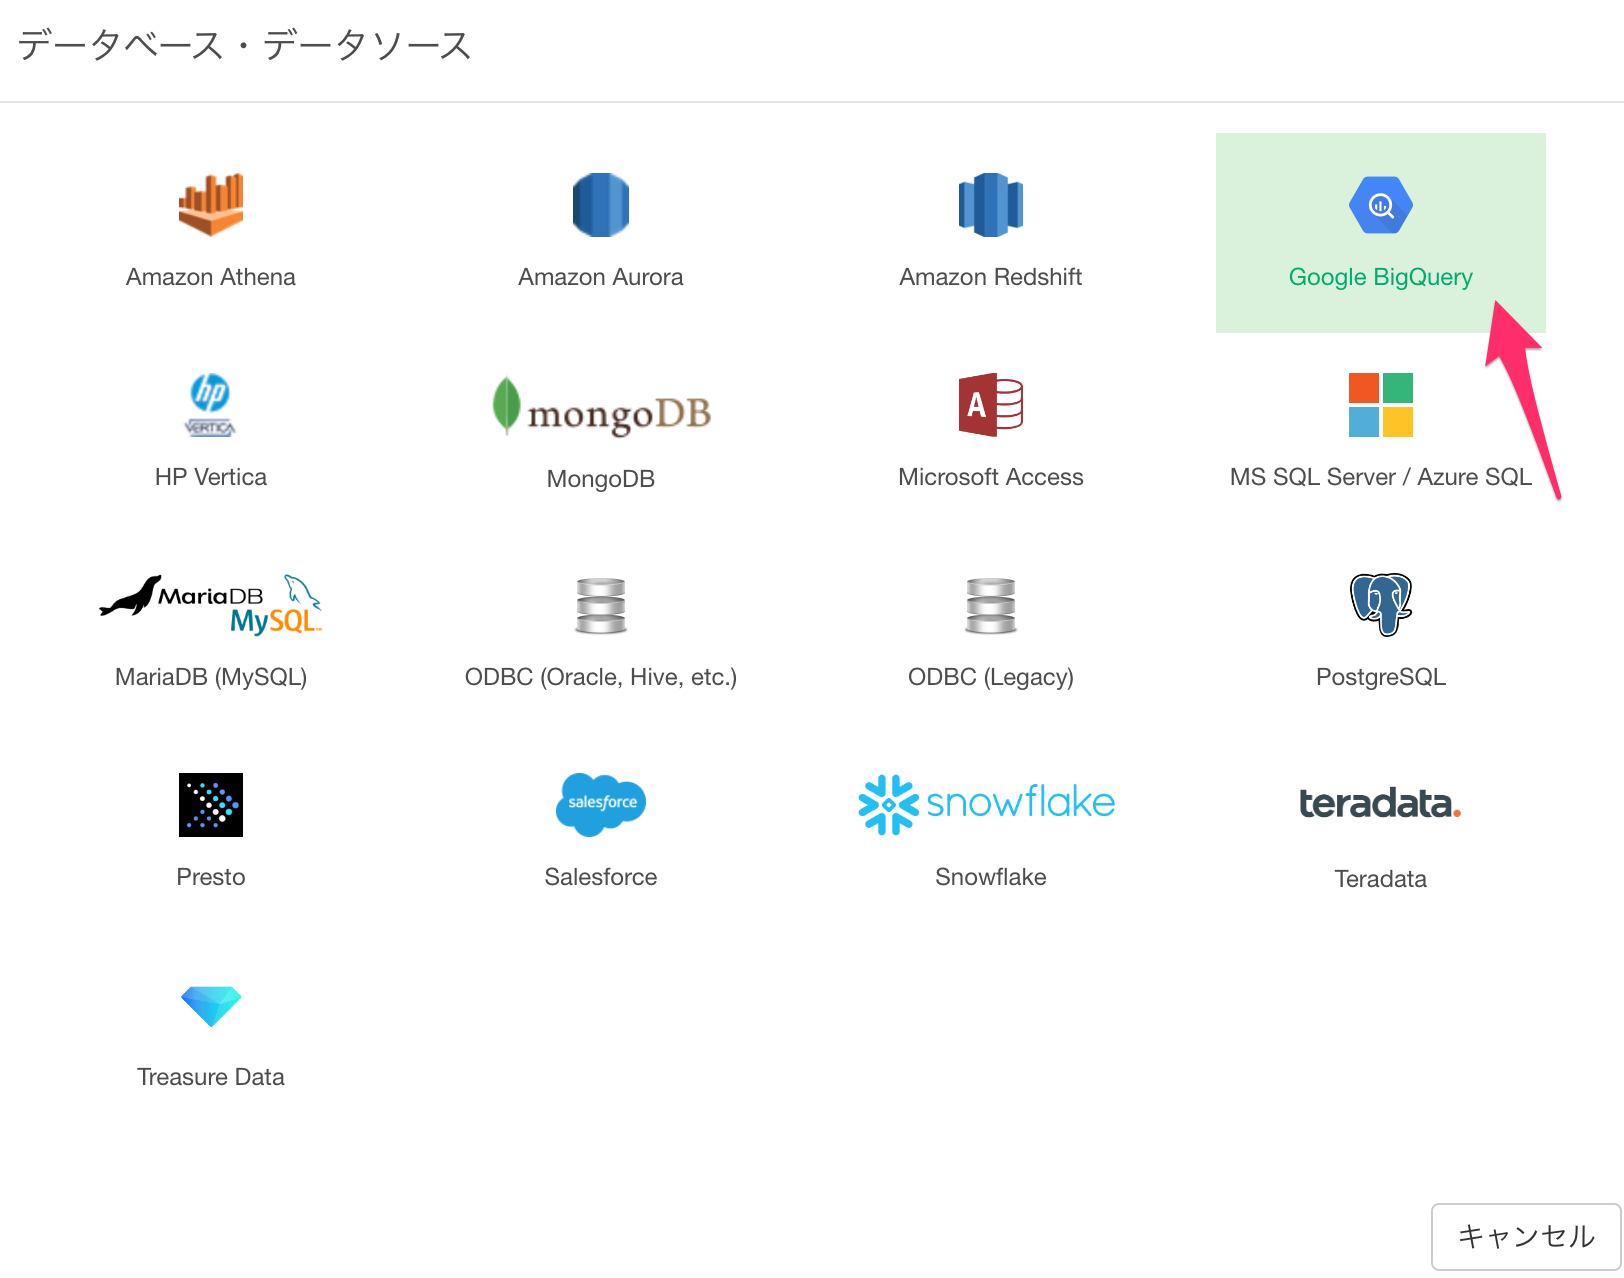The width and height of the screenshot is (1624, 1278).
Task: Click the Amazon Aurora label
Action: click(601, 277)
